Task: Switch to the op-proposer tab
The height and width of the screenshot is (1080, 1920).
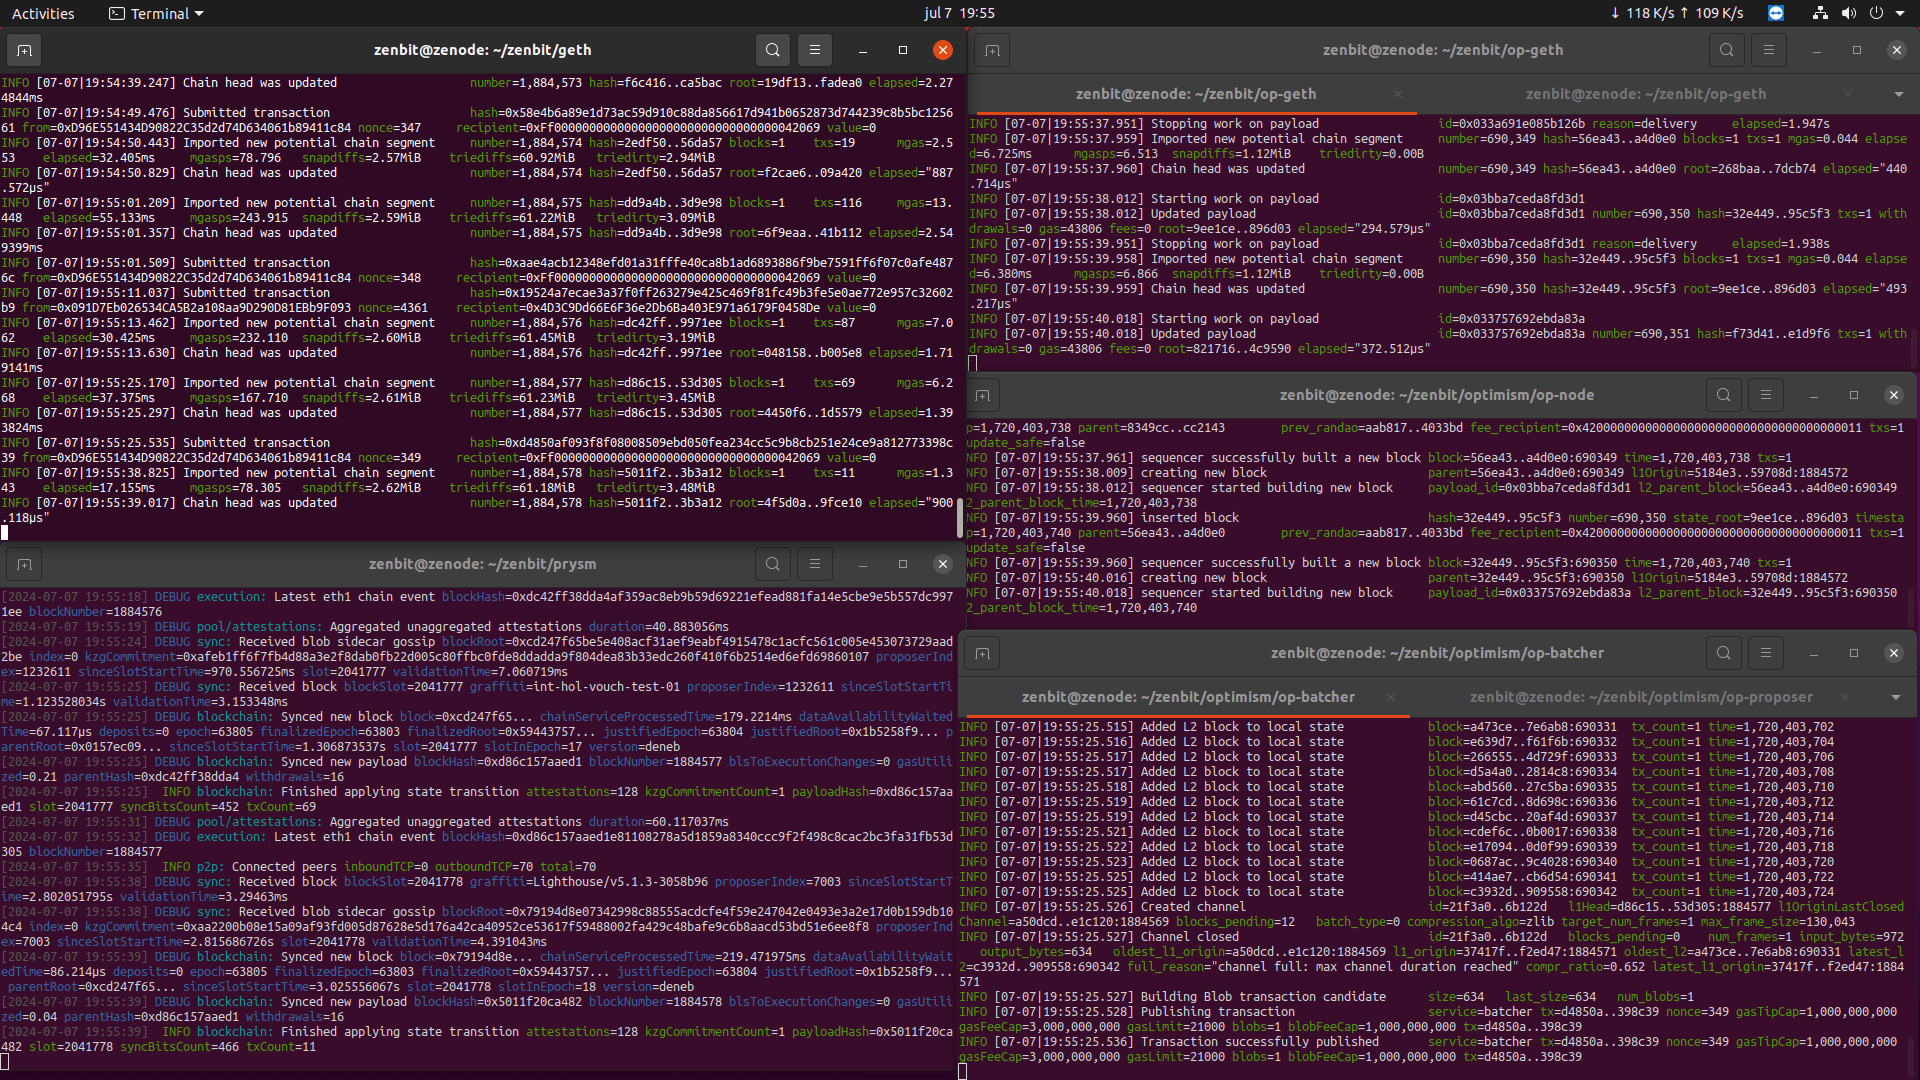Action: coord(1641,697)
